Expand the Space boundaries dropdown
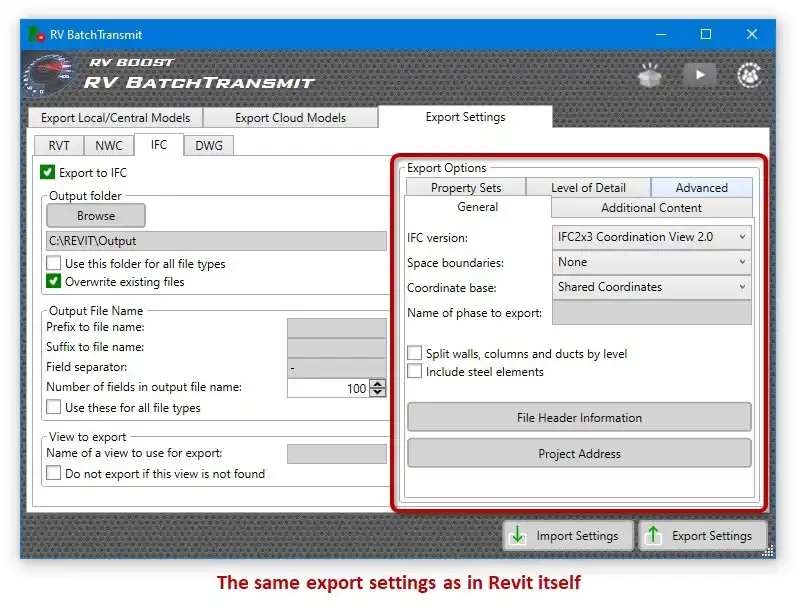The width and height of the screenshot is (798, 609). pos(651,262)
